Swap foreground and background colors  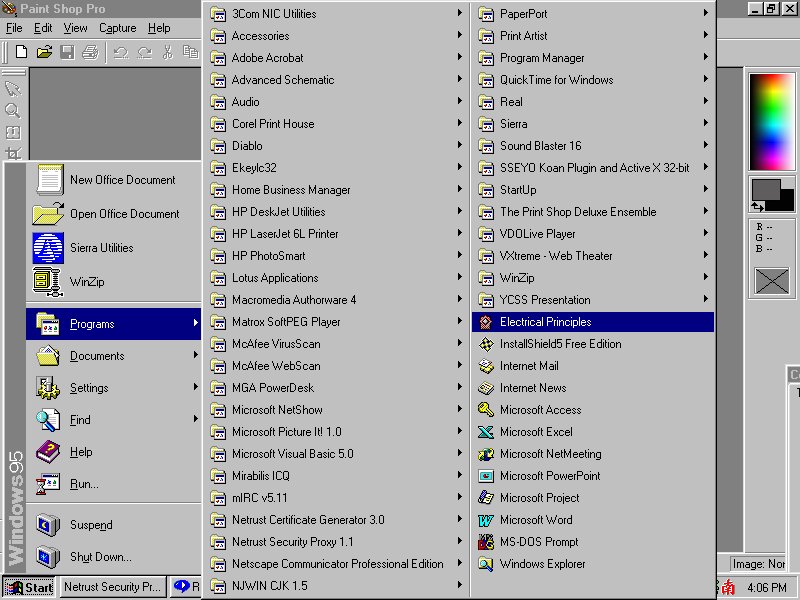757,206
